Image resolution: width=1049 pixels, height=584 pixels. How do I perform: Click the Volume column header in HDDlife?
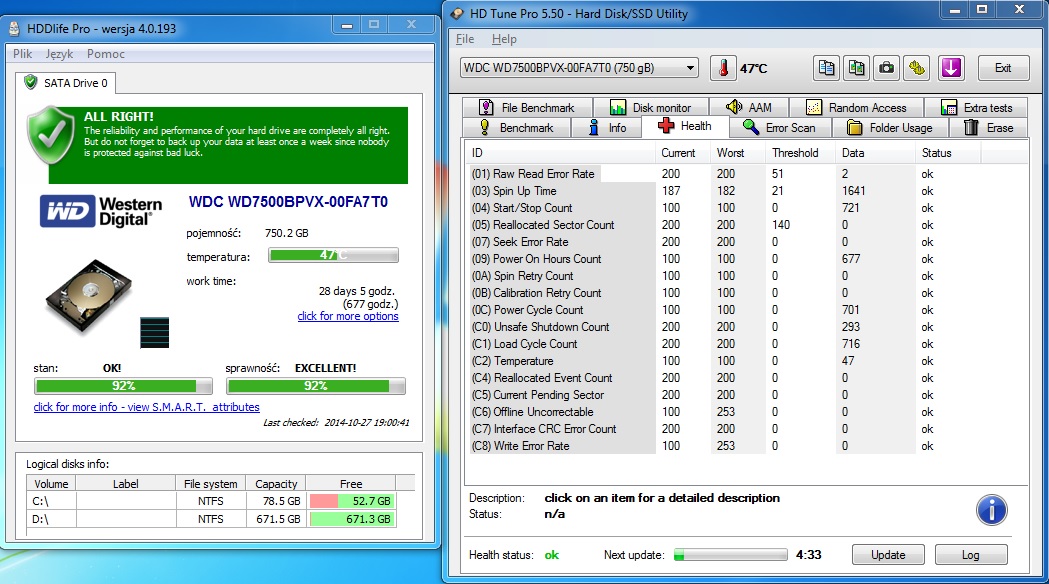pos(51,484)
